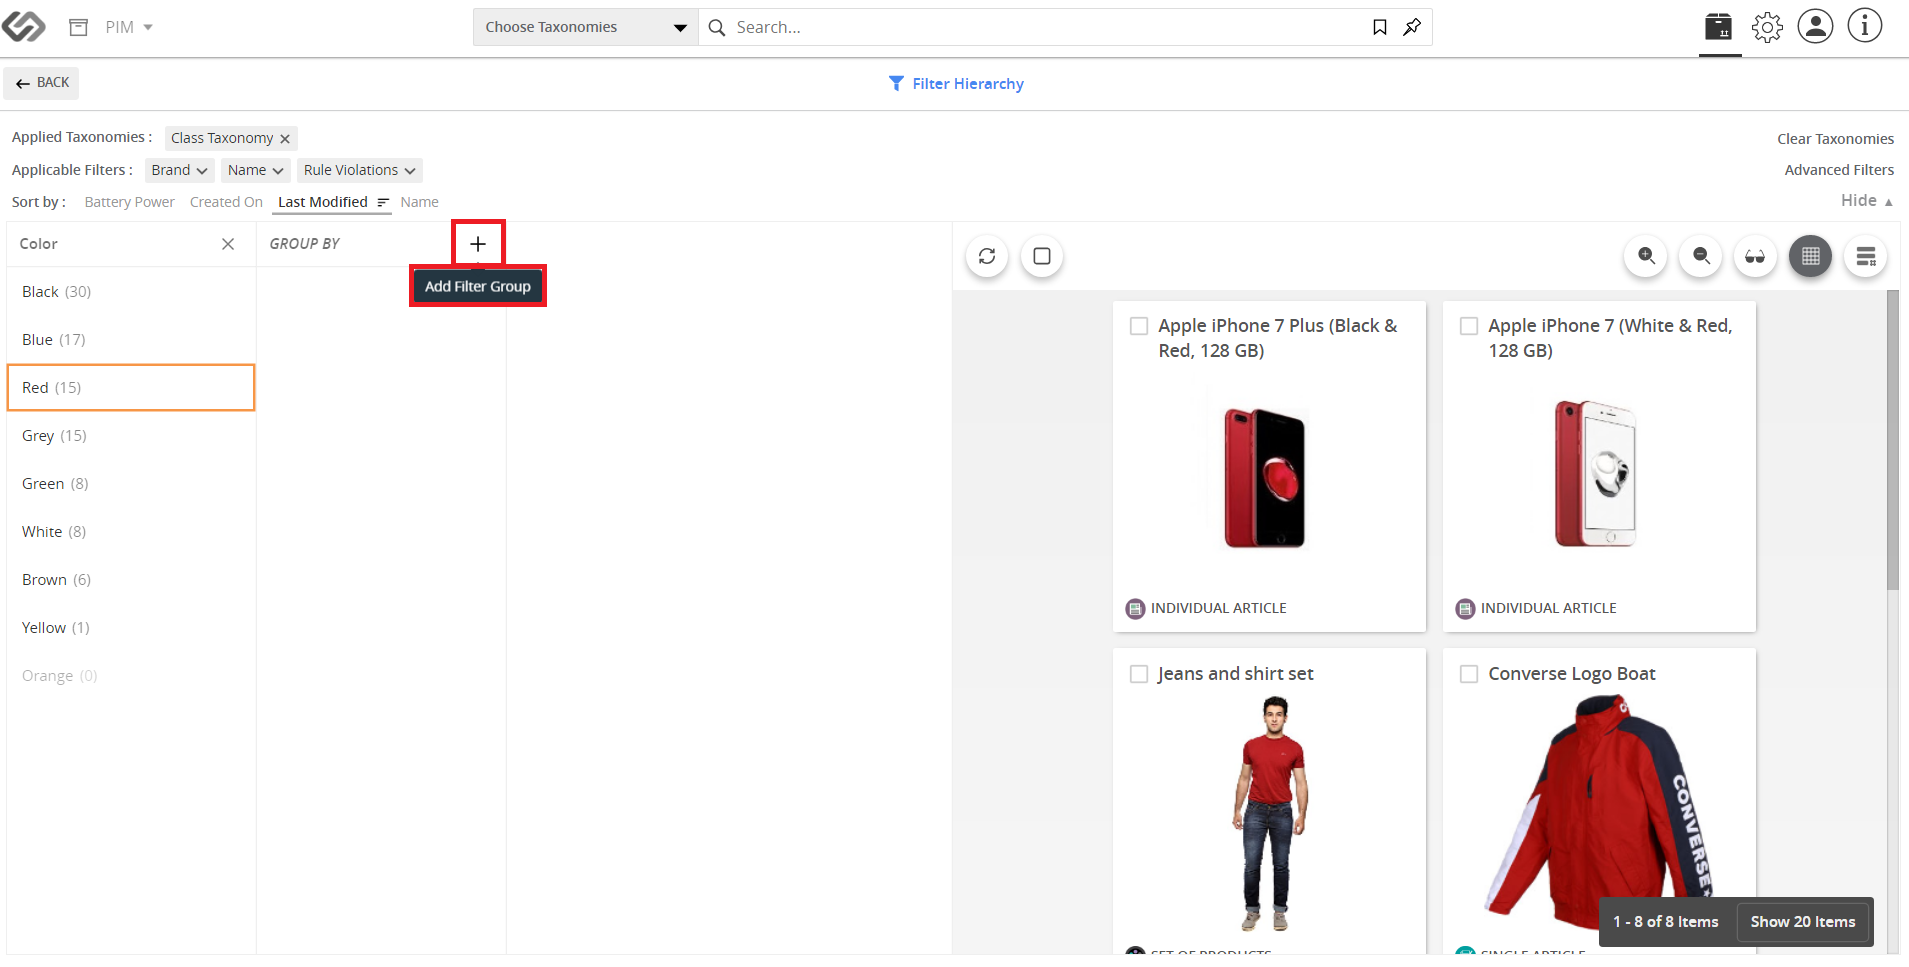The image size is (1909, 967).
Task: Click the zoom in icon
Action: 1646,256
